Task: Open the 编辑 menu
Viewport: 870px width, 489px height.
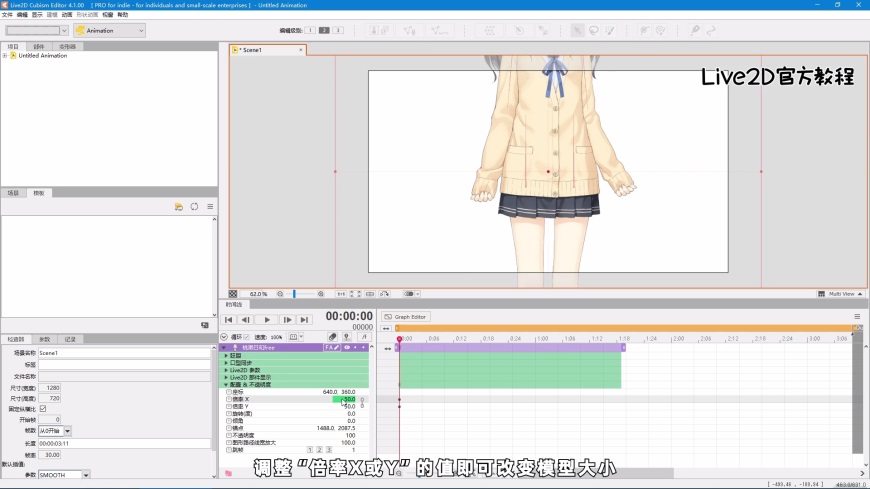Action: 22,15
